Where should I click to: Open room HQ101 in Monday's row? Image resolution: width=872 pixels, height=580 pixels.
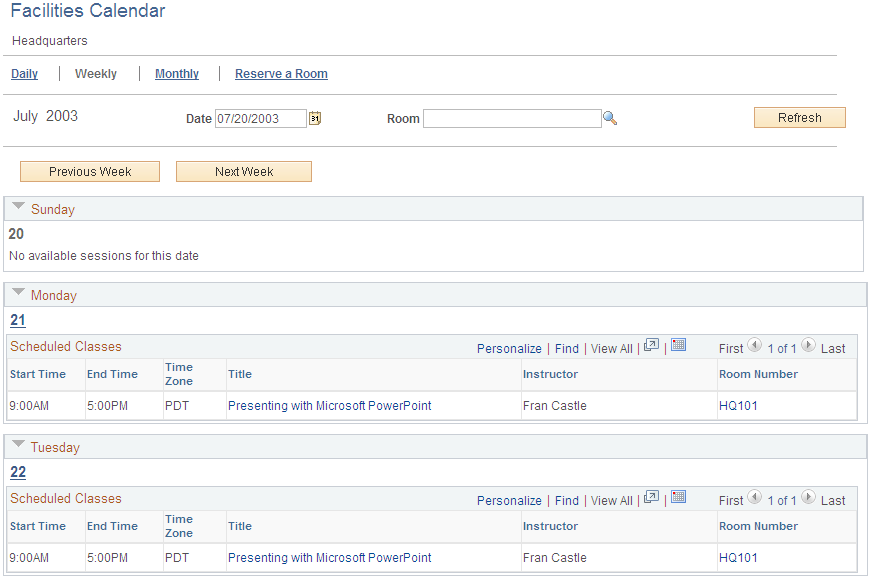[x=738, y=406]
